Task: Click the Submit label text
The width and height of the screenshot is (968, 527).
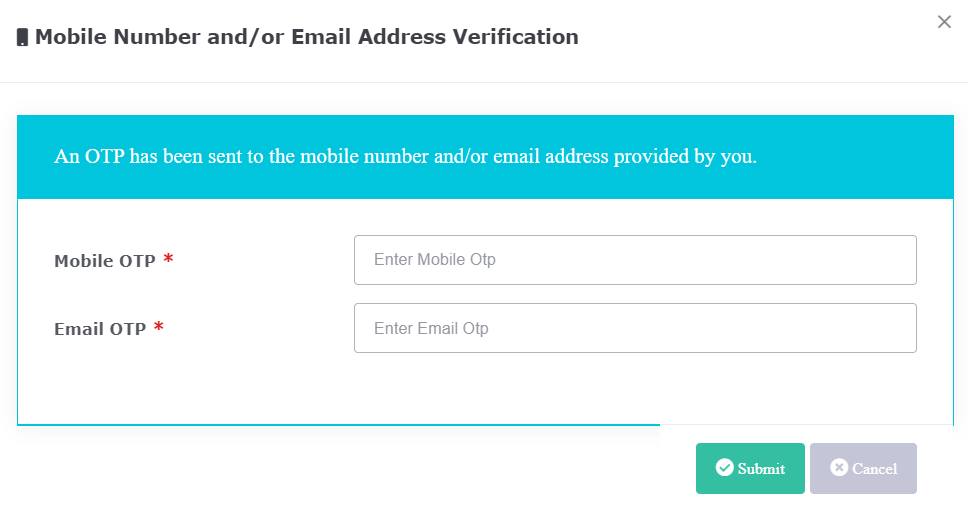Action: [761, 469]
